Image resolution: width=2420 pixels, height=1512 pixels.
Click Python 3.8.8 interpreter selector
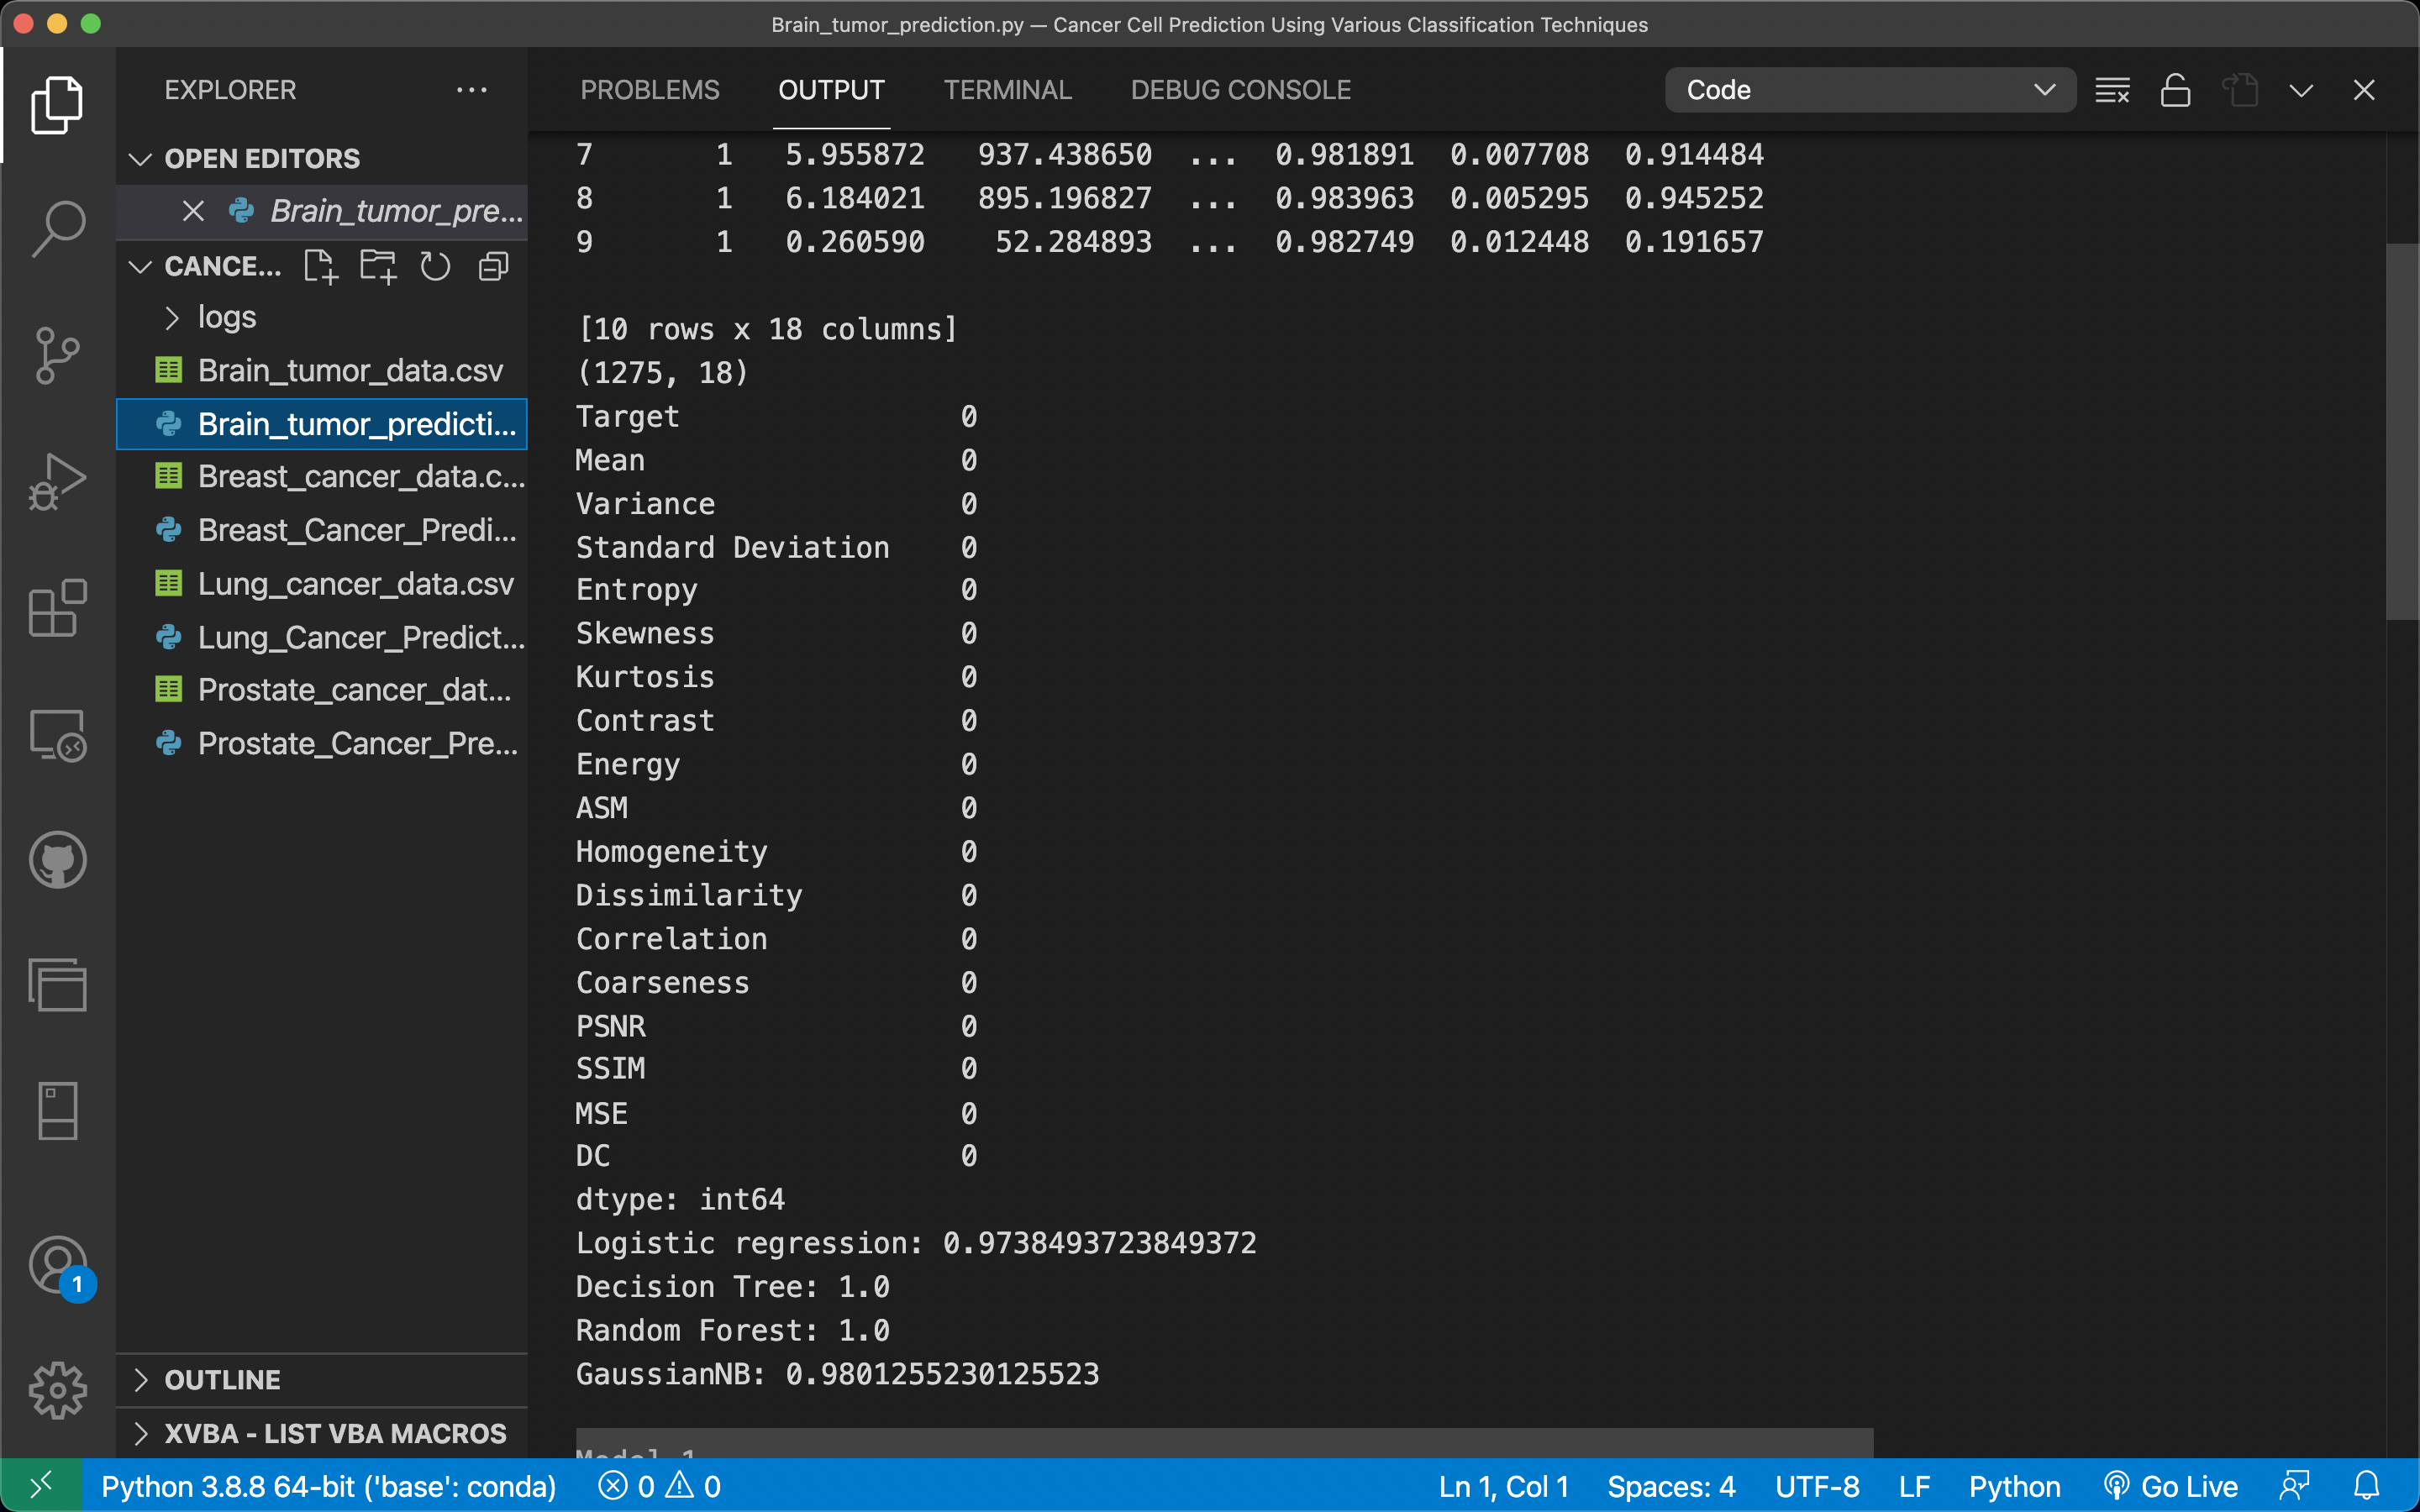(x=328, y=1486)
